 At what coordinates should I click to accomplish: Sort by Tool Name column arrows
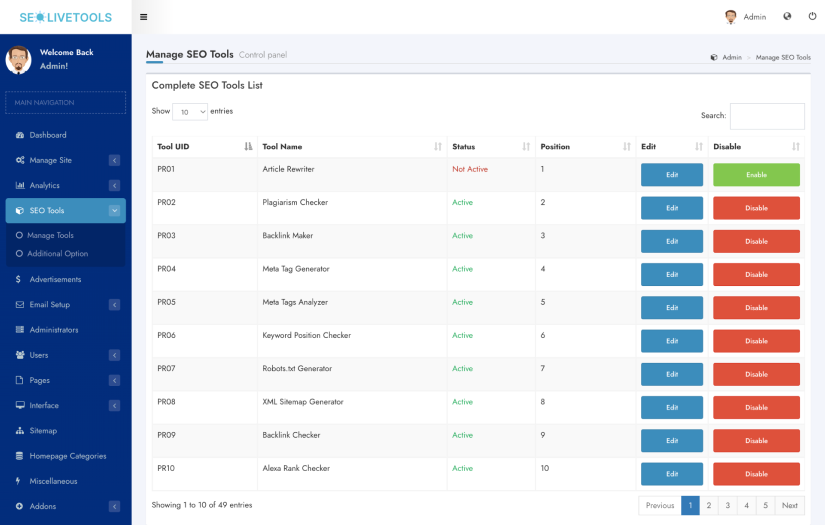coord(438,147)
